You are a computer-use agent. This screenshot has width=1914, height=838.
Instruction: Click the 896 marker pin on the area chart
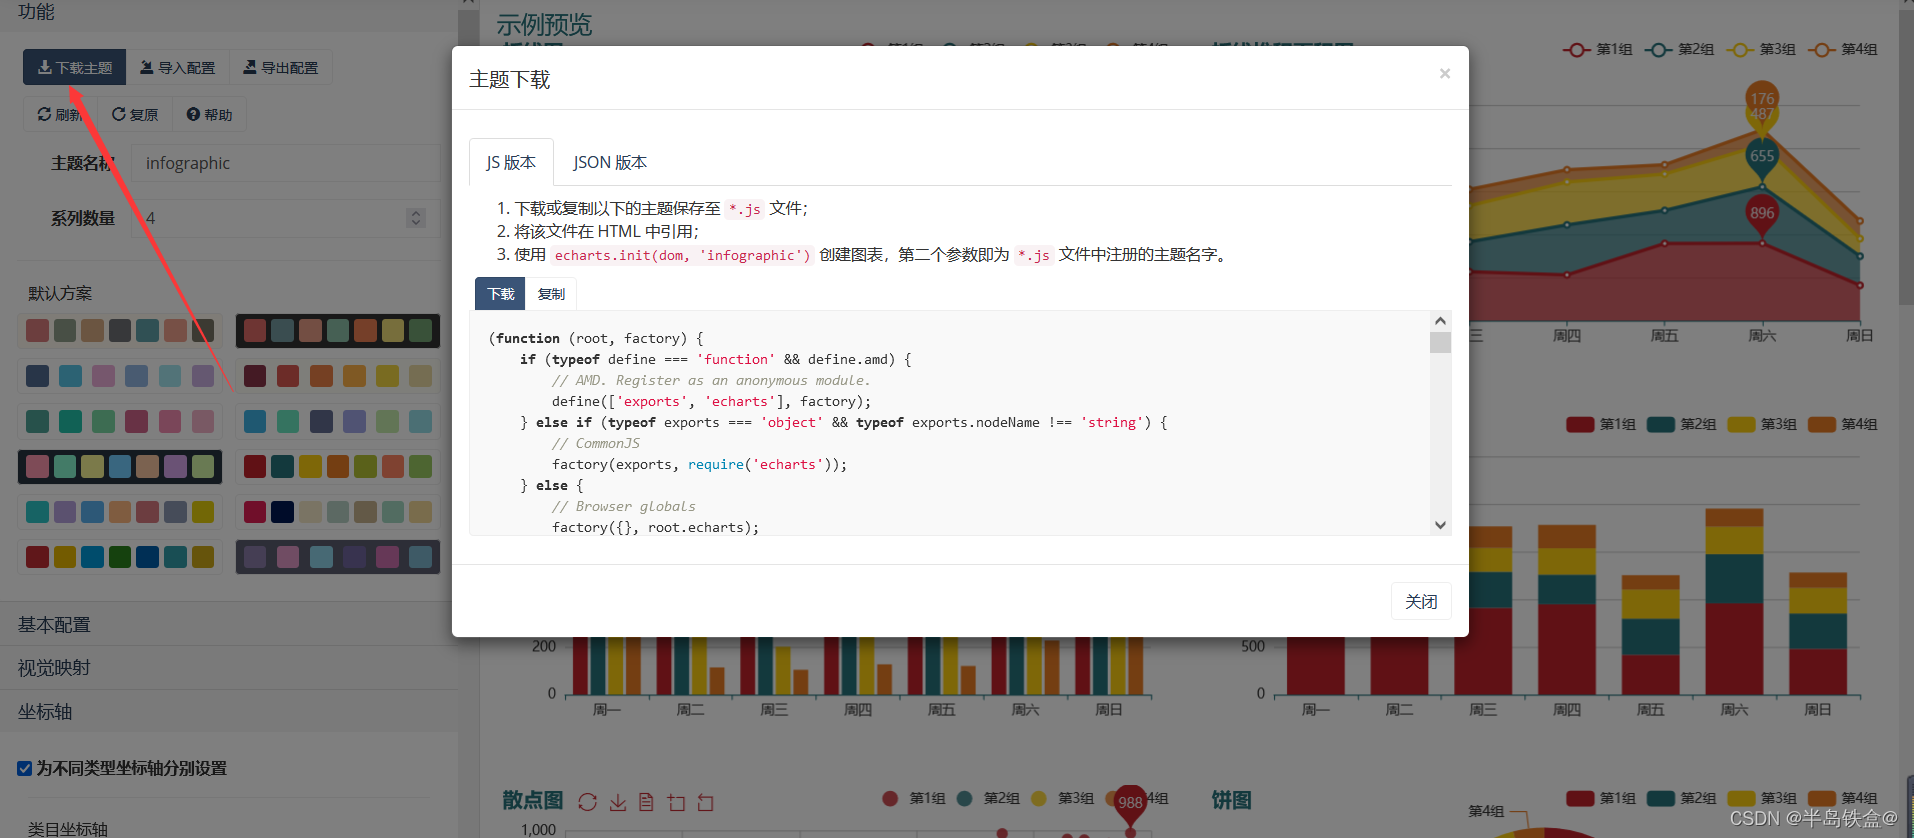click(1762, 215)
